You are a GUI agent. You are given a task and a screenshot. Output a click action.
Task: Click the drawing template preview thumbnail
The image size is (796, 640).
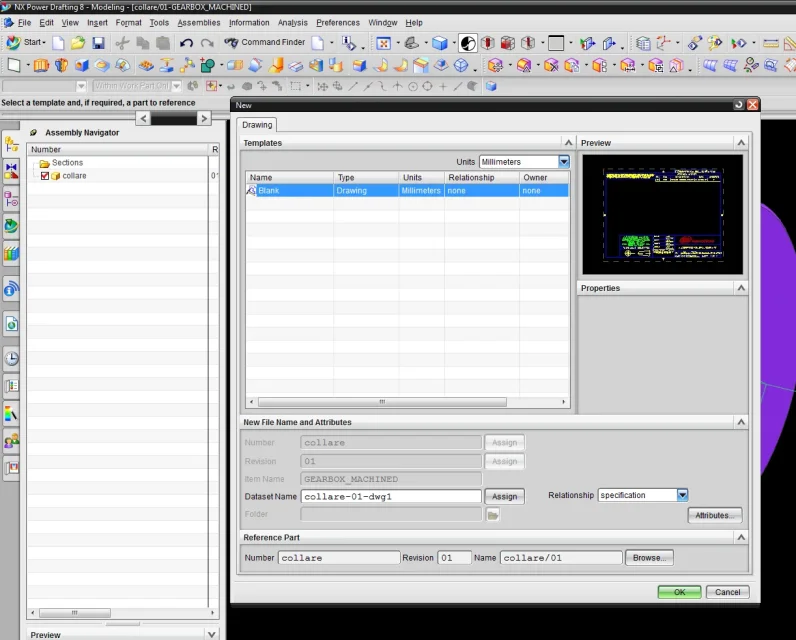click(x=662, y=215)
